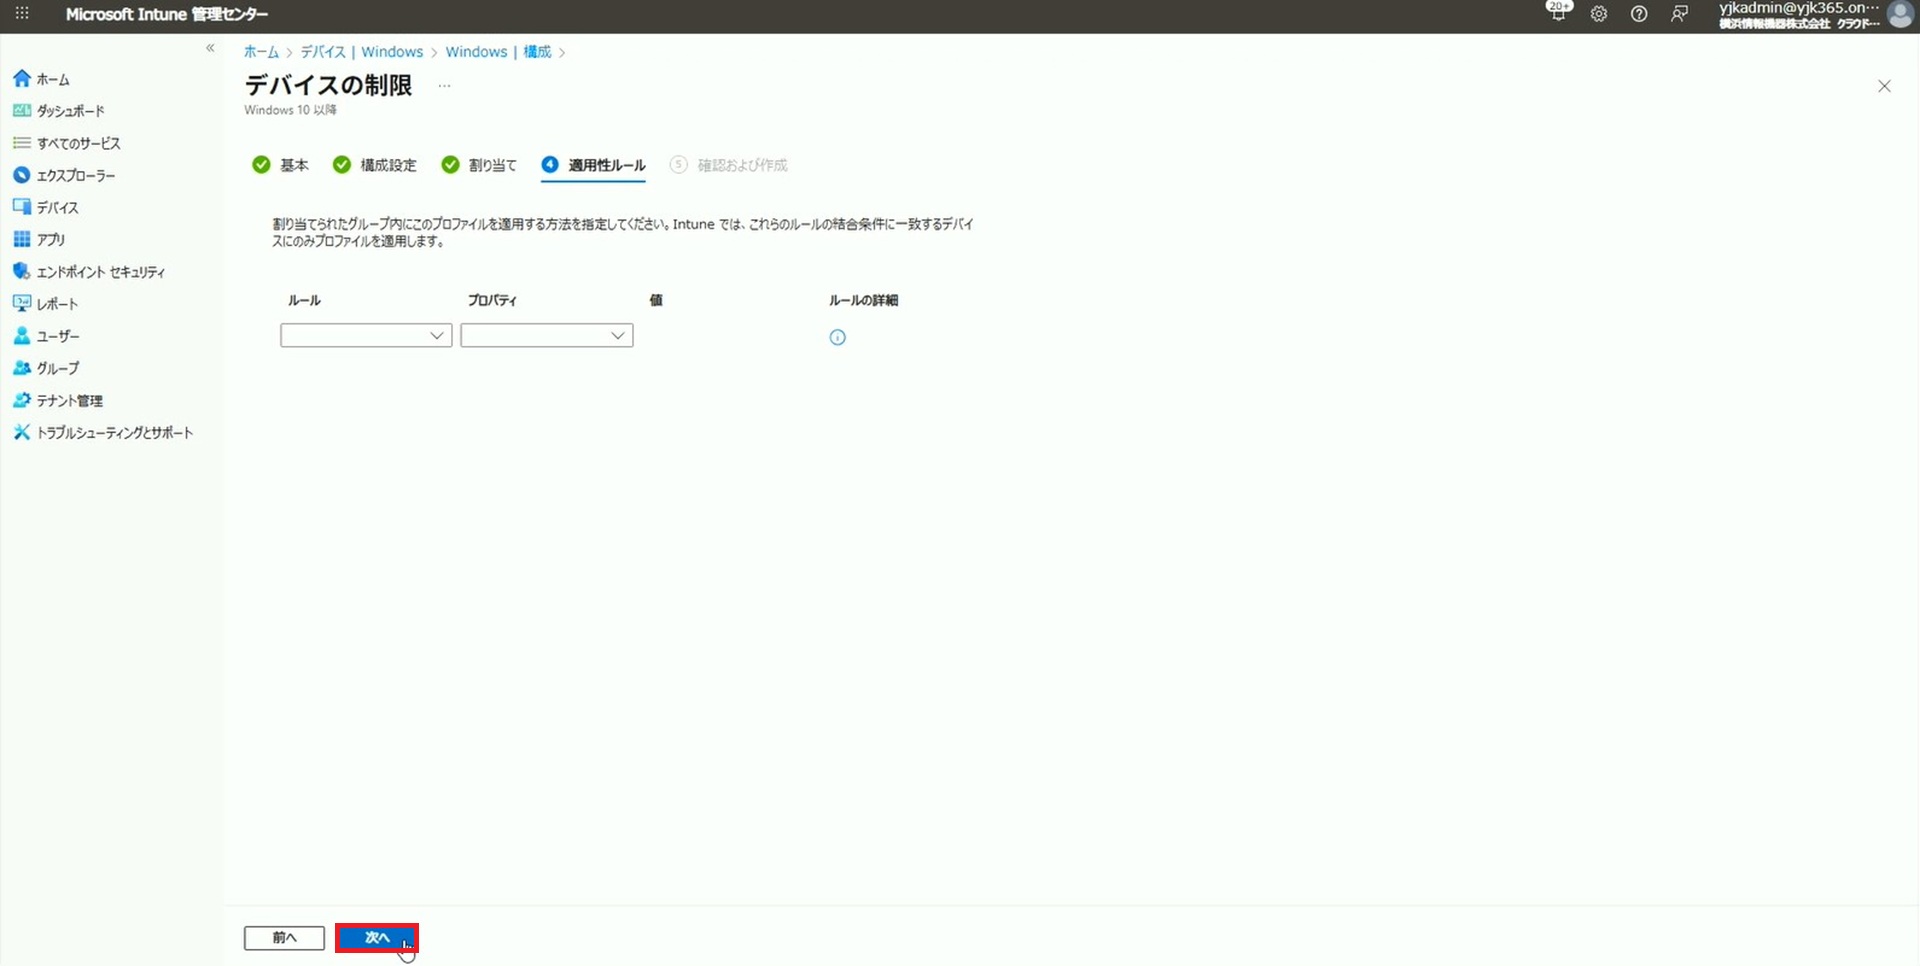Open the ホーム breadcrumb link
Image resolution: width=1920 pixels, height=966 pixels.
click(261, 52)
